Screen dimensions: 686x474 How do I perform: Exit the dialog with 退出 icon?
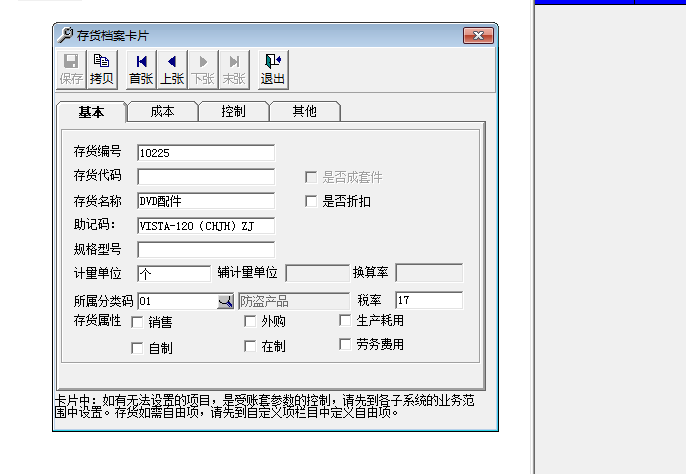point(273,70)
